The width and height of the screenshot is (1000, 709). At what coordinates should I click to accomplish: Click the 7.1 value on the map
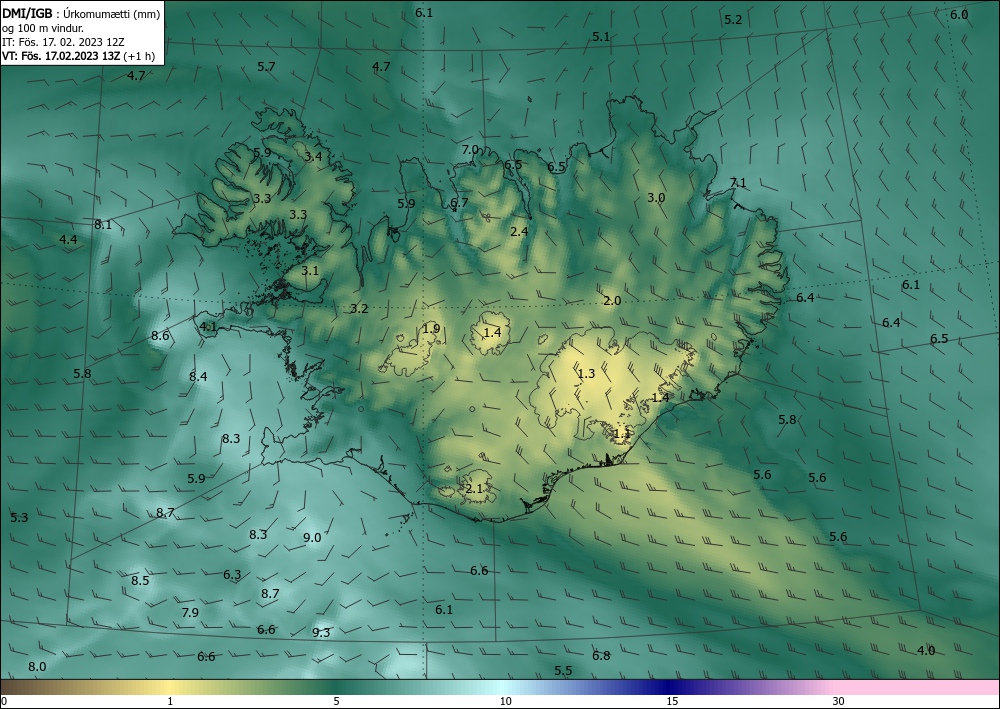click(738, 182)
